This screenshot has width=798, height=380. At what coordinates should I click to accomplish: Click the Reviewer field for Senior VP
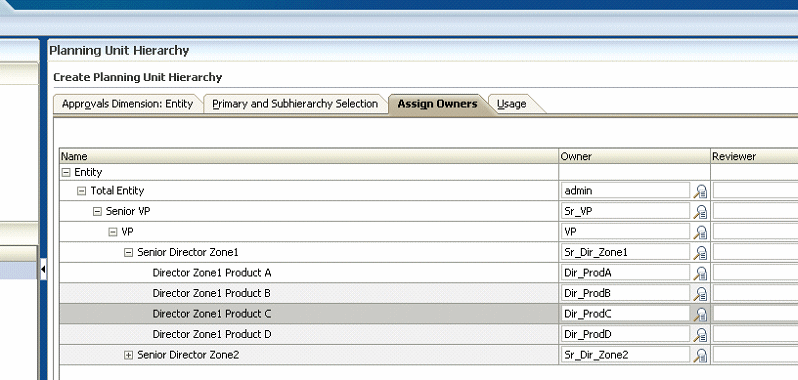tap(755, 211)
